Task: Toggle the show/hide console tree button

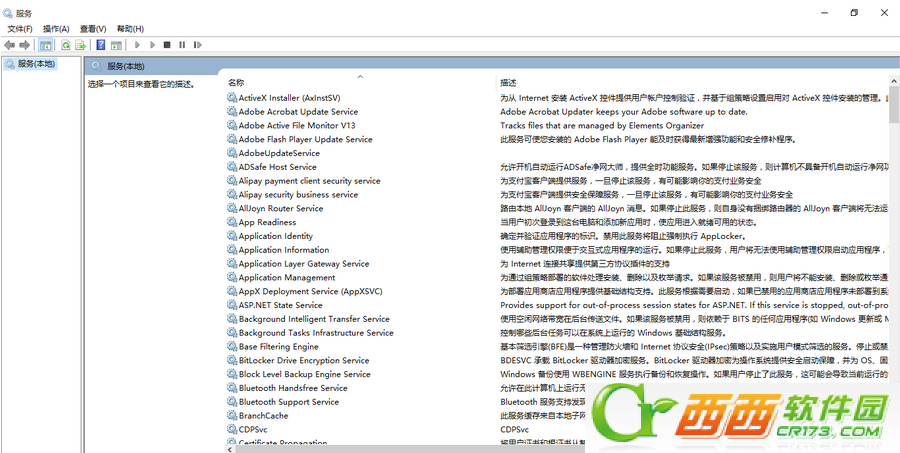Action: click(45, 45)
